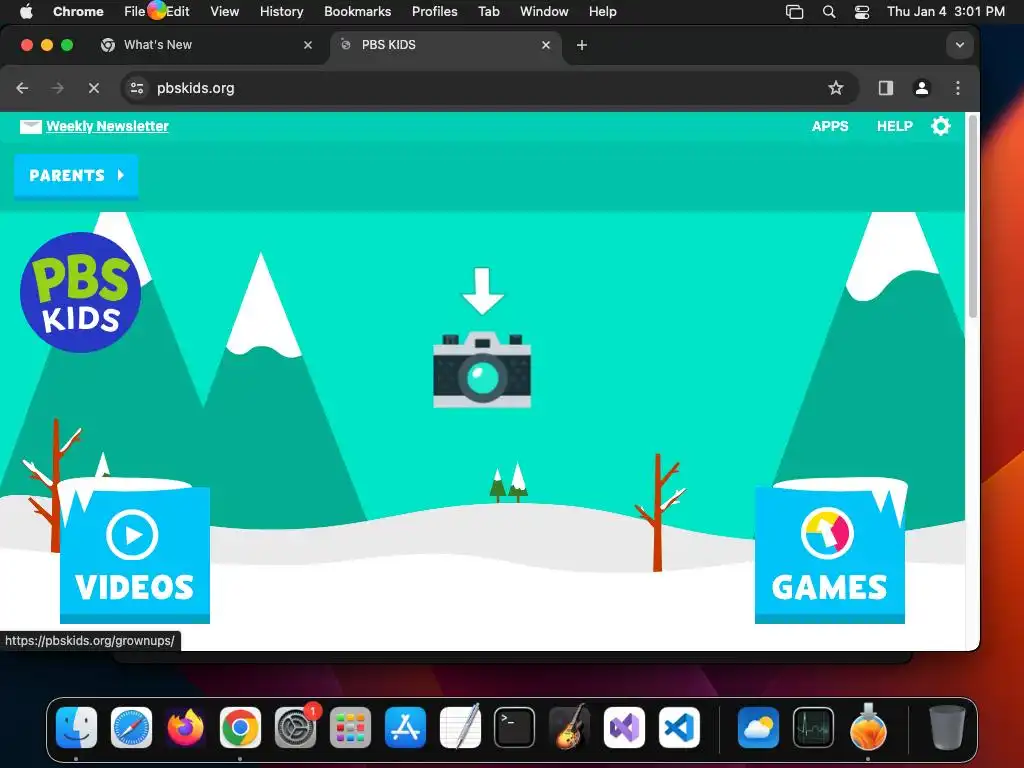
Task: Launch Safari from the Dock
Action: tap(131, 728)
